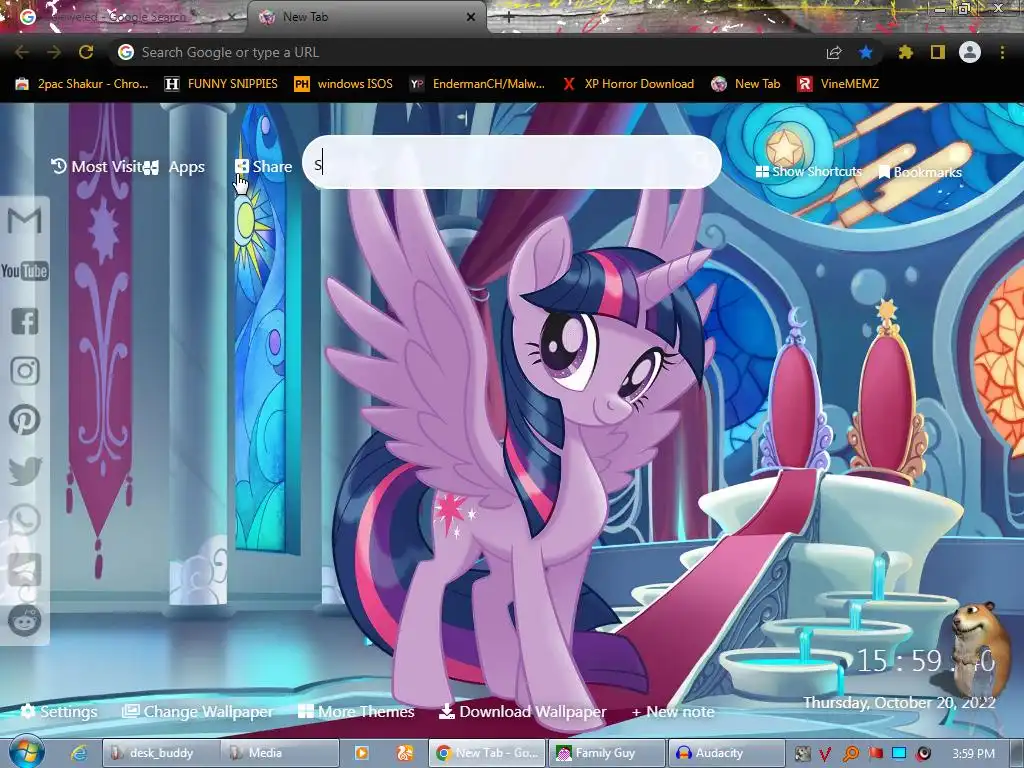Open the Bookmarks panel
The height and width of the screenshot is (768, 1024).
[920, 172]
